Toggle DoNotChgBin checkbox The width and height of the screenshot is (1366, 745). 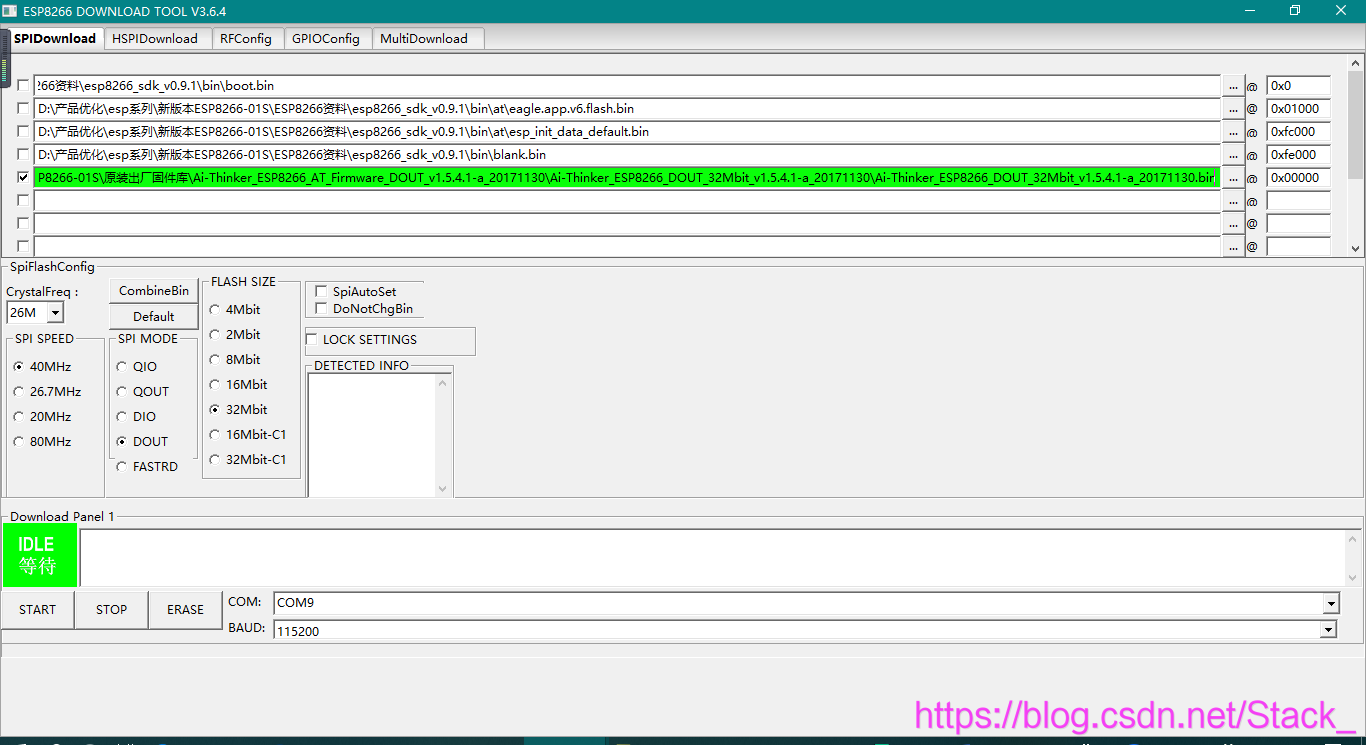pos(321,309)
